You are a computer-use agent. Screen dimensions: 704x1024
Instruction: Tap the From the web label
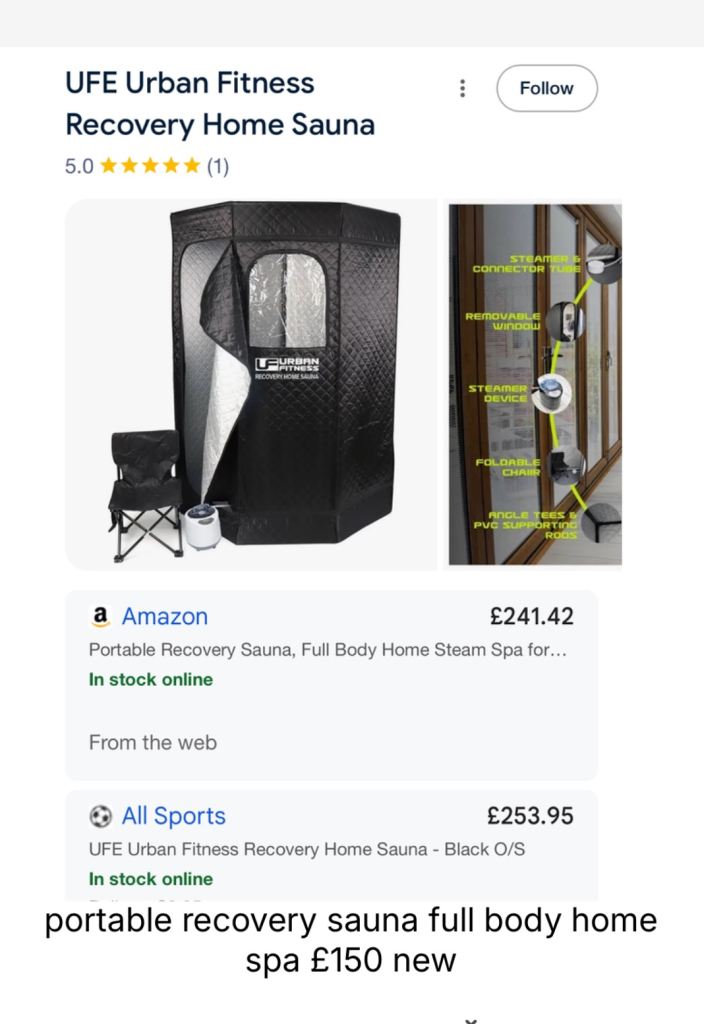(x=152, y=742)
